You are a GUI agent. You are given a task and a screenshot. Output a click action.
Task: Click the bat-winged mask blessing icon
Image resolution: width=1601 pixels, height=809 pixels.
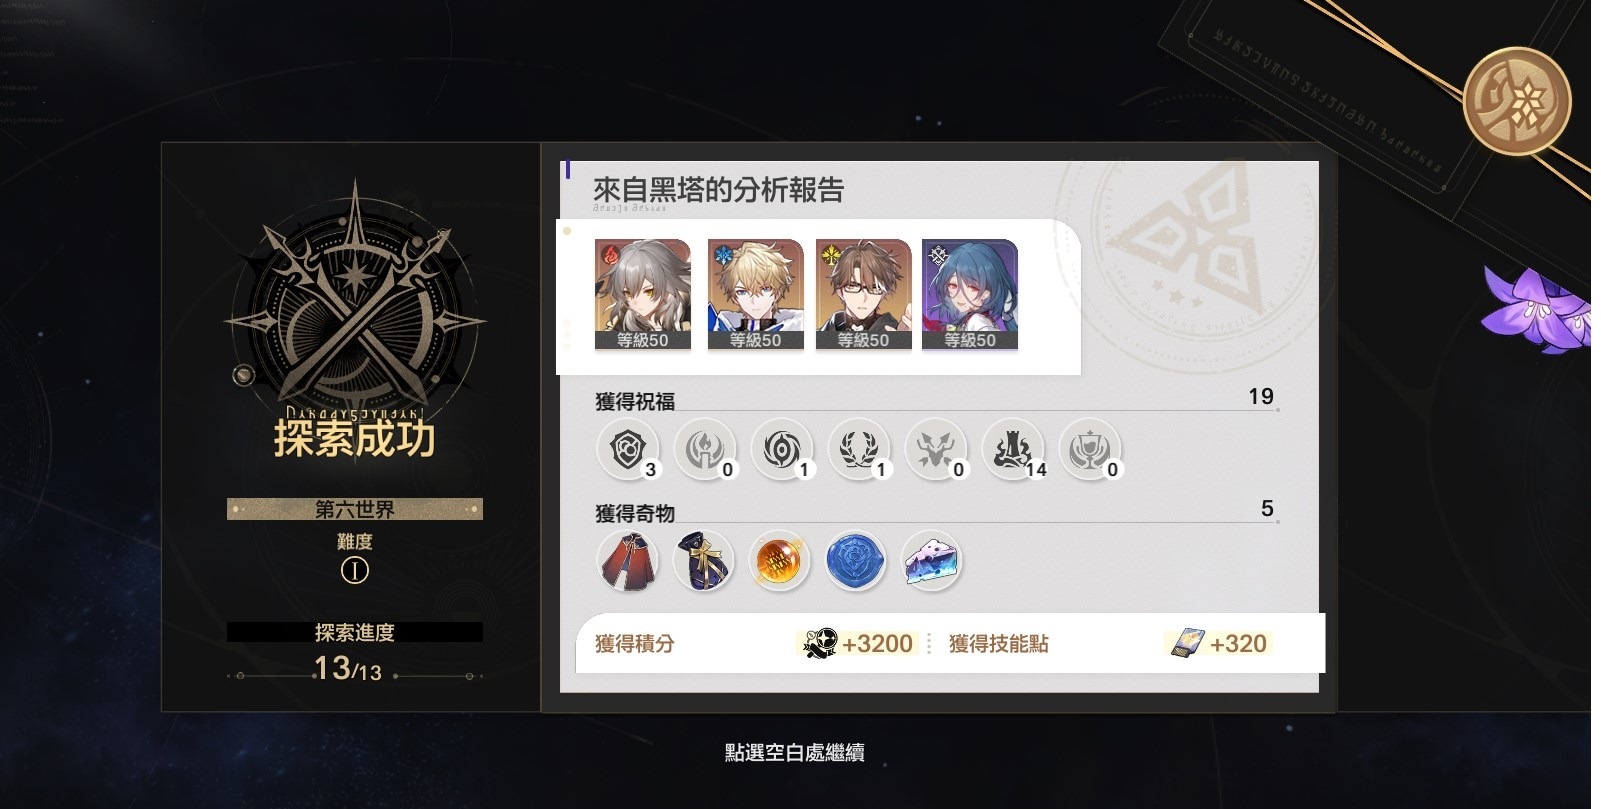click(x=936, y=449)
